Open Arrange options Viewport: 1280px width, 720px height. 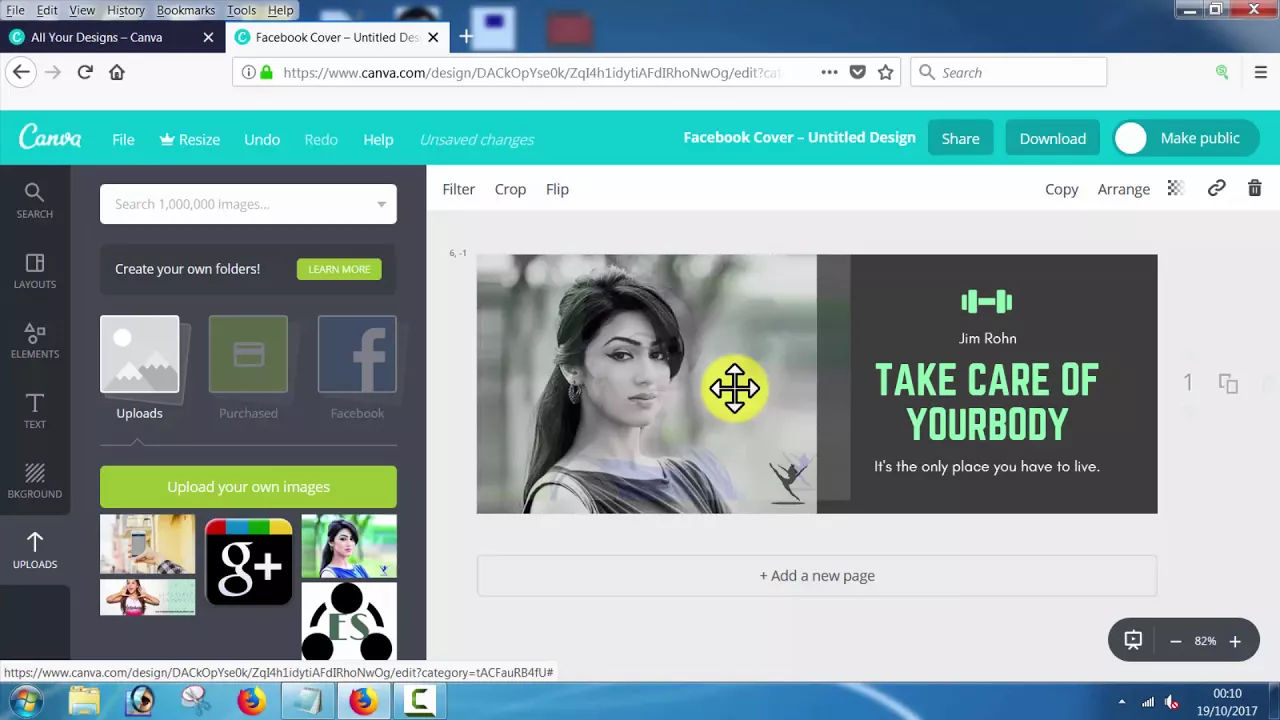coord(1124,189)
